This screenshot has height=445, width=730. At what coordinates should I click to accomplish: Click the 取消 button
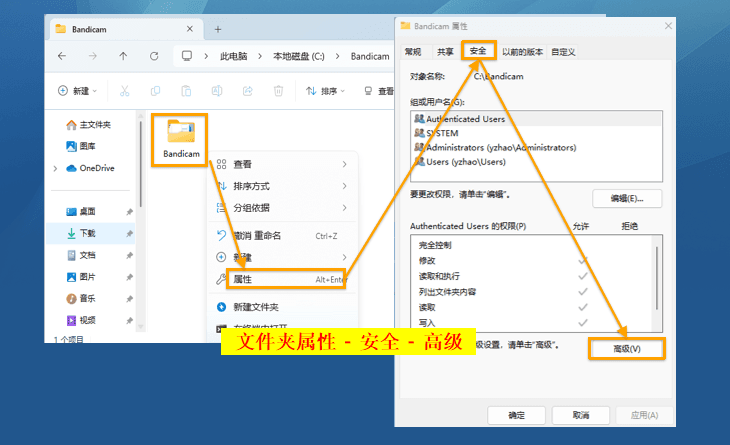581,415
